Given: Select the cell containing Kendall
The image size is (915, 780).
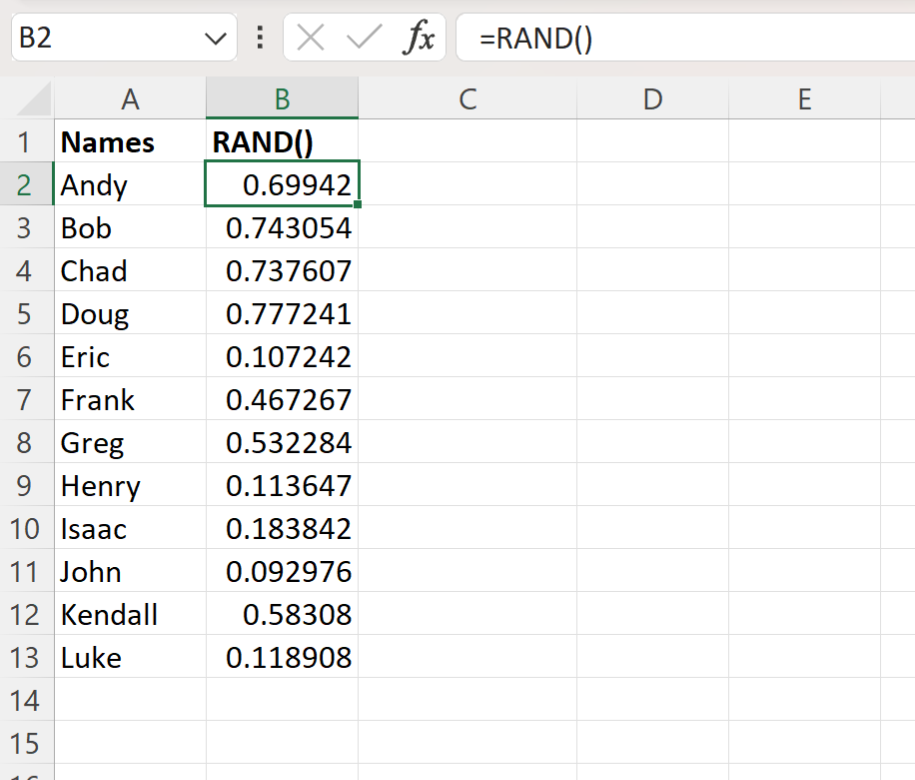Looking at the screenshot, I should (x=130, y=614).
